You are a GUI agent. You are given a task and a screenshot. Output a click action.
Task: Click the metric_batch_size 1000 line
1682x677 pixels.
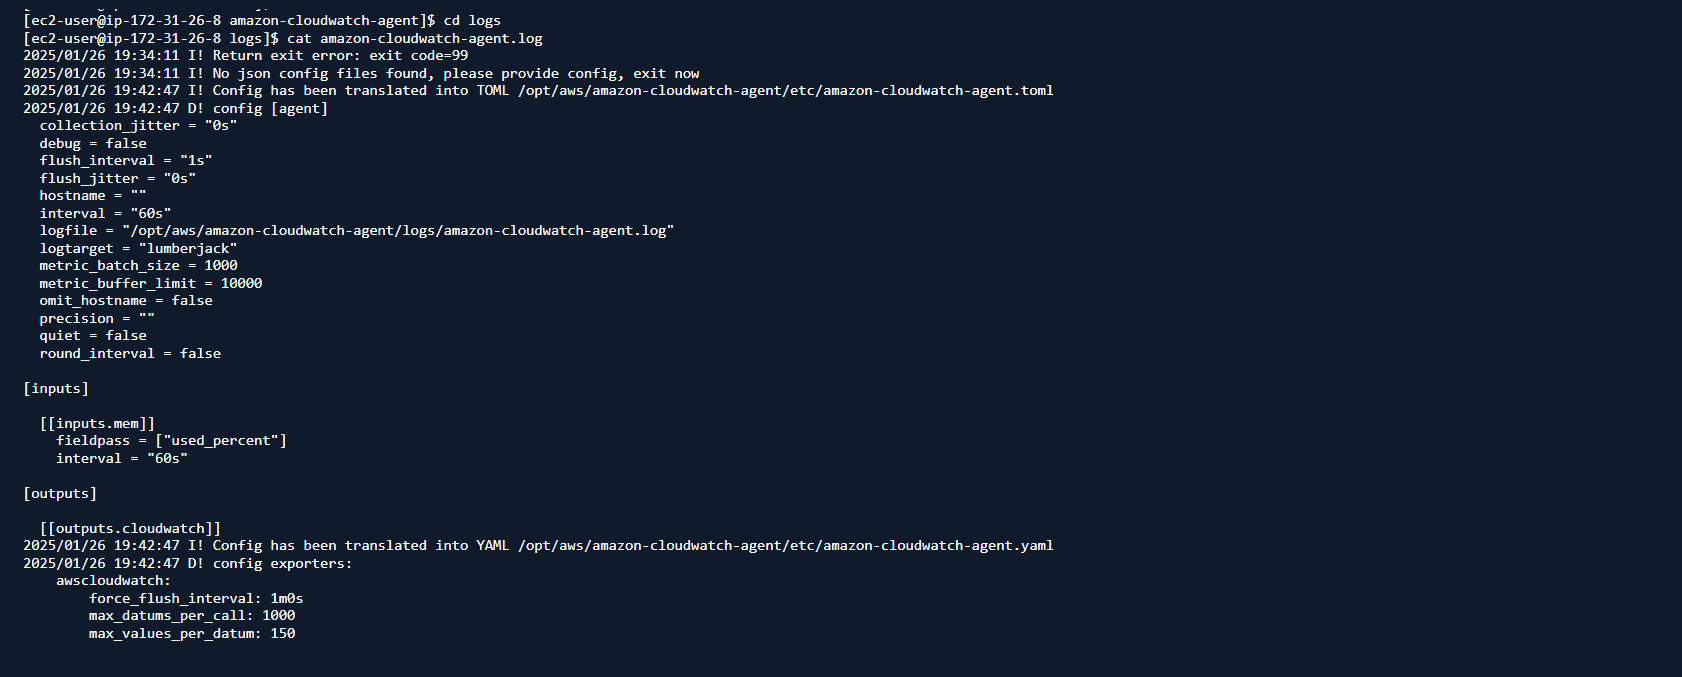tap(138, 266)
